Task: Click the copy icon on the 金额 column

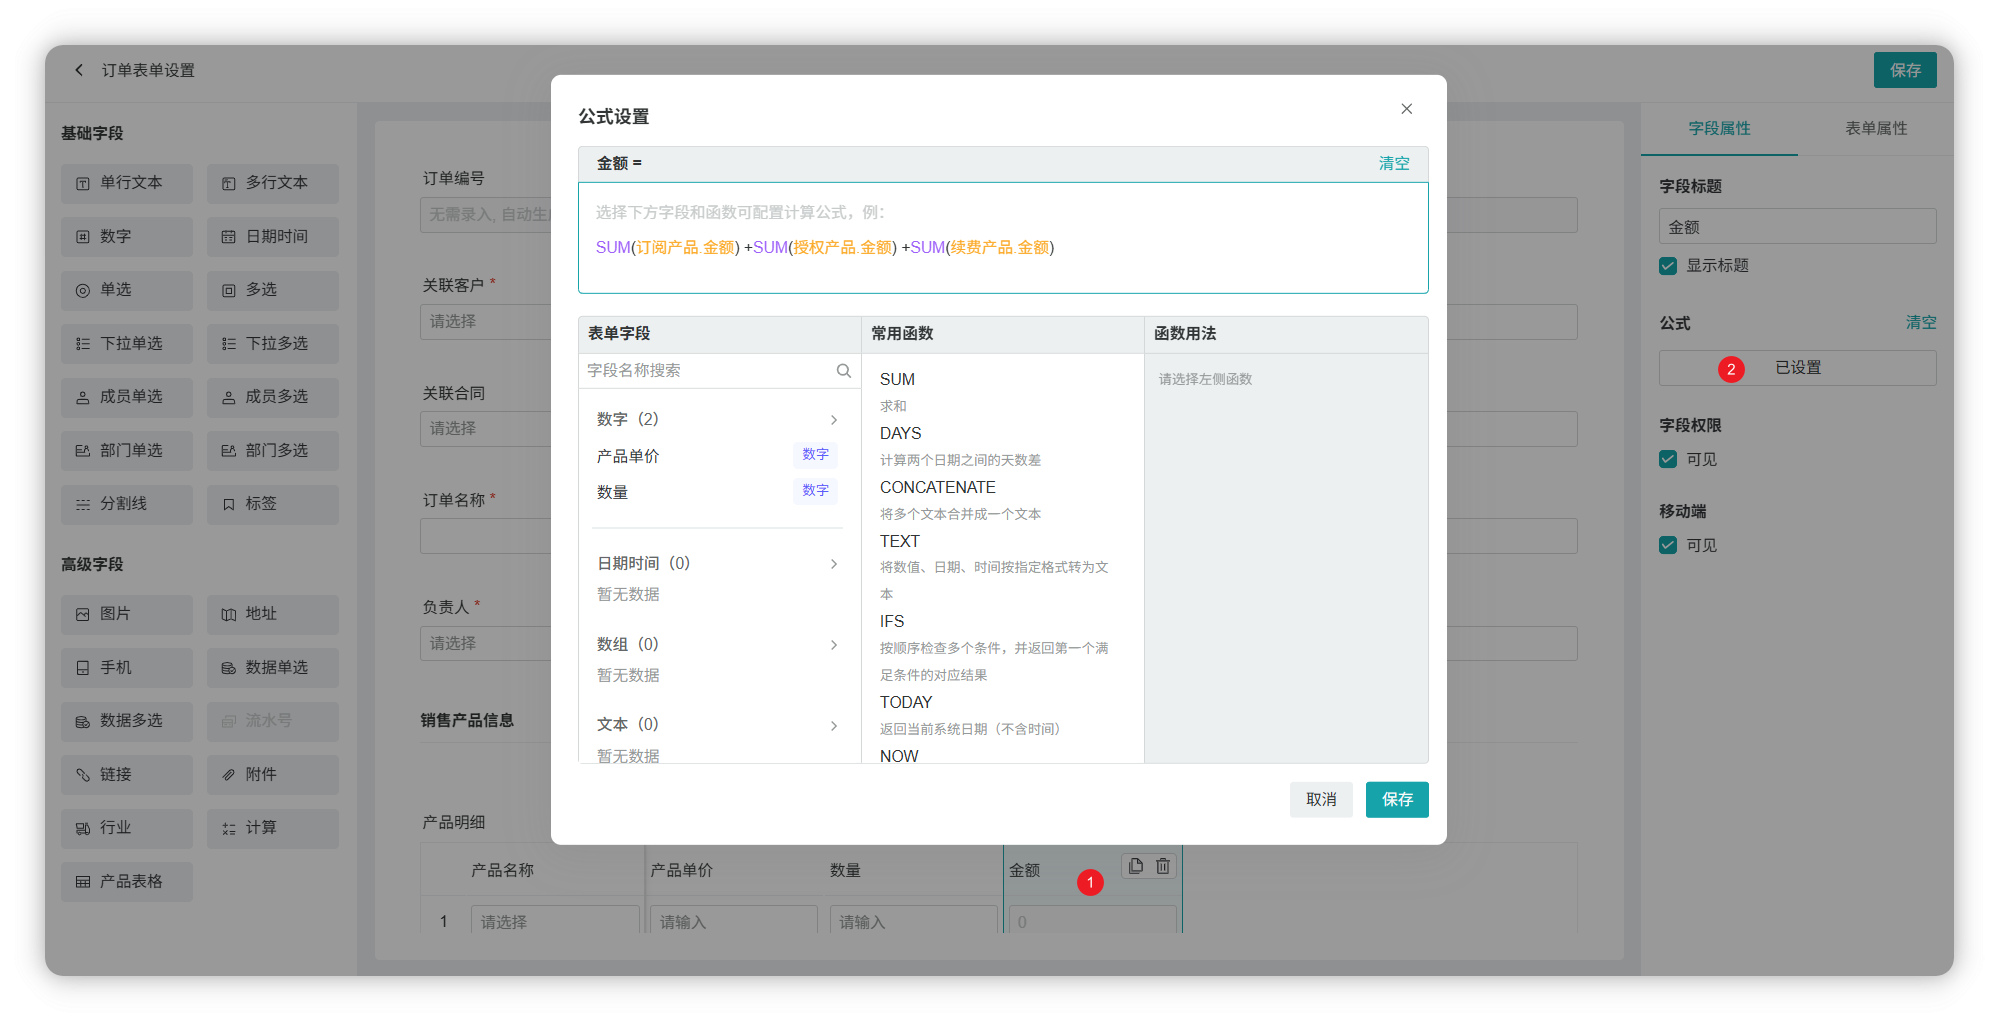Action: click(1134, 865)
